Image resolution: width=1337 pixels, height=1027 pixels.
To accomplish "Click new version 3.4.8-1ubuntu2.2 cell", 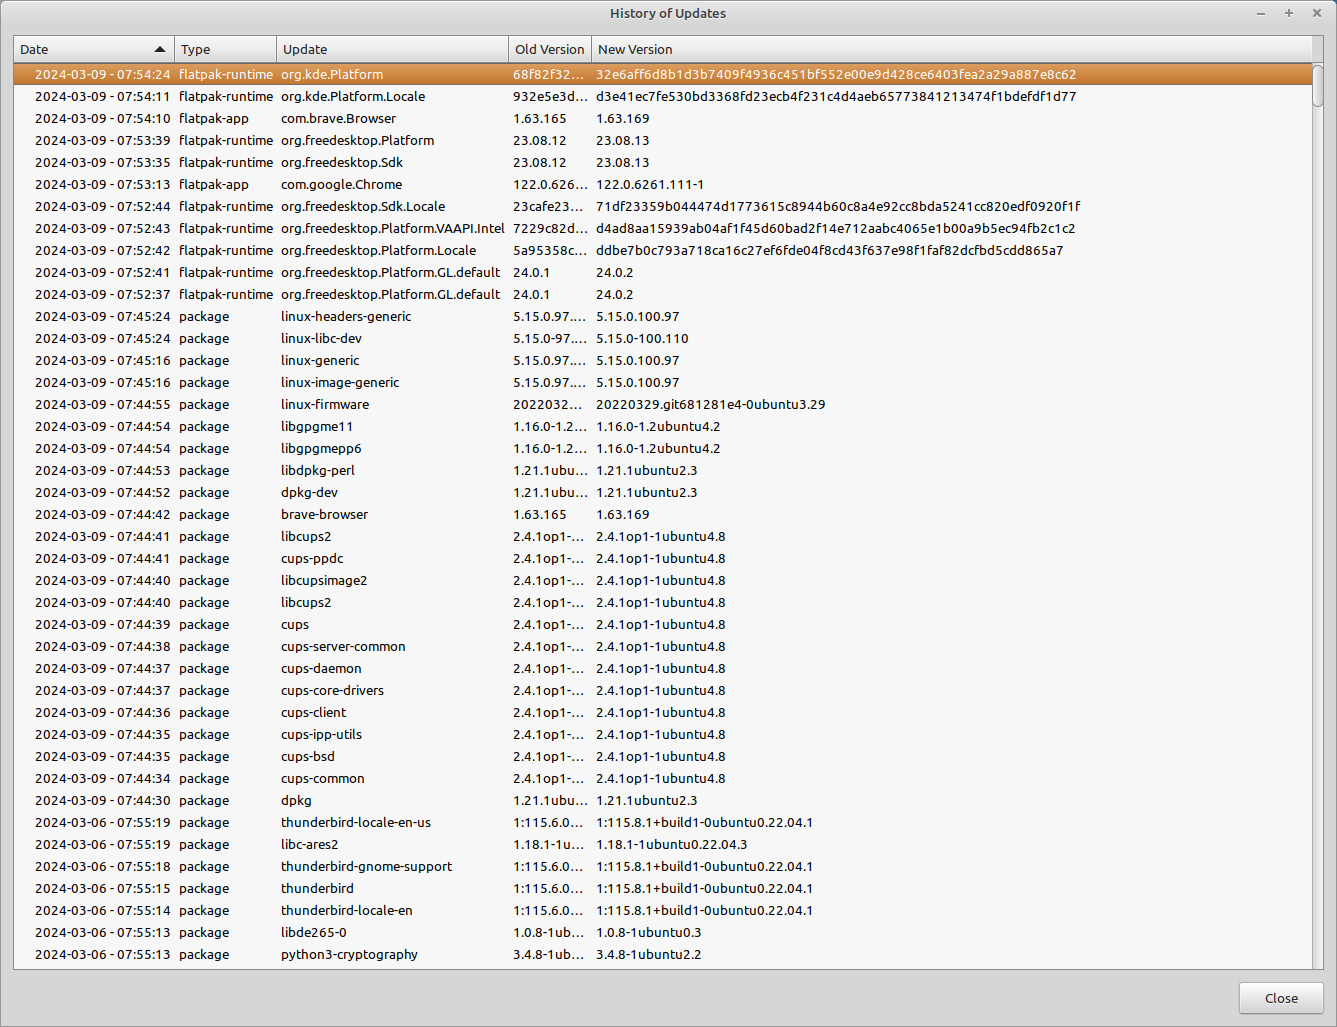I will tap(649, 954).
